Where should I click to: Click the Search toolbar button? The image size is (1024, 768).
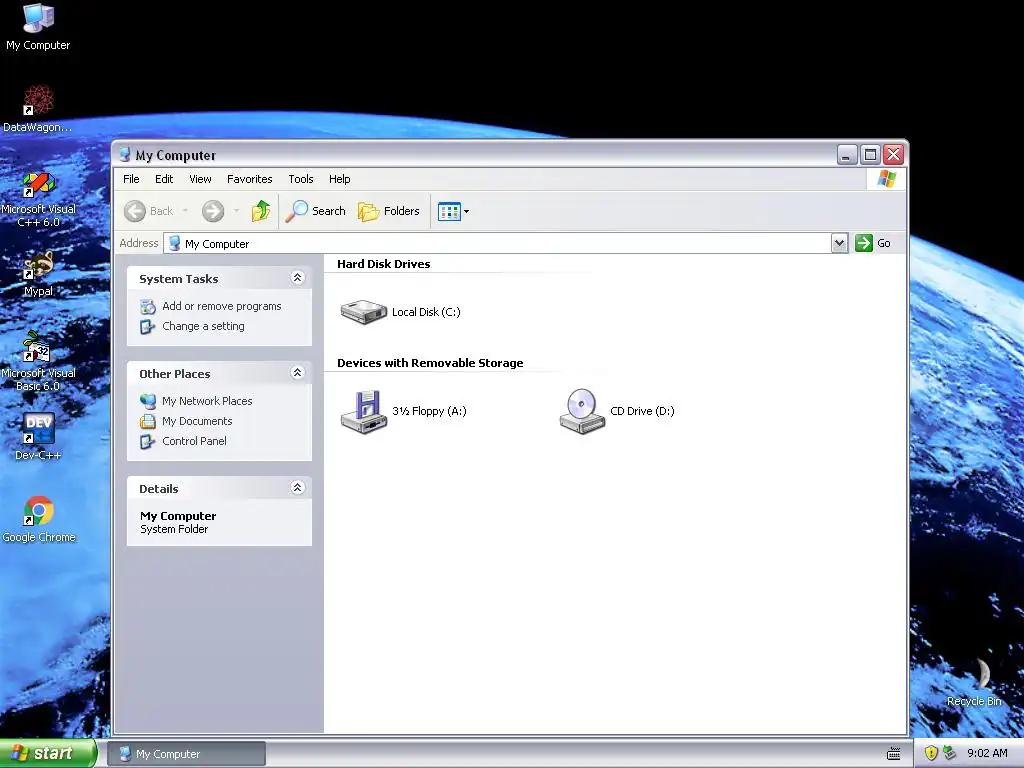pos(315,211)
